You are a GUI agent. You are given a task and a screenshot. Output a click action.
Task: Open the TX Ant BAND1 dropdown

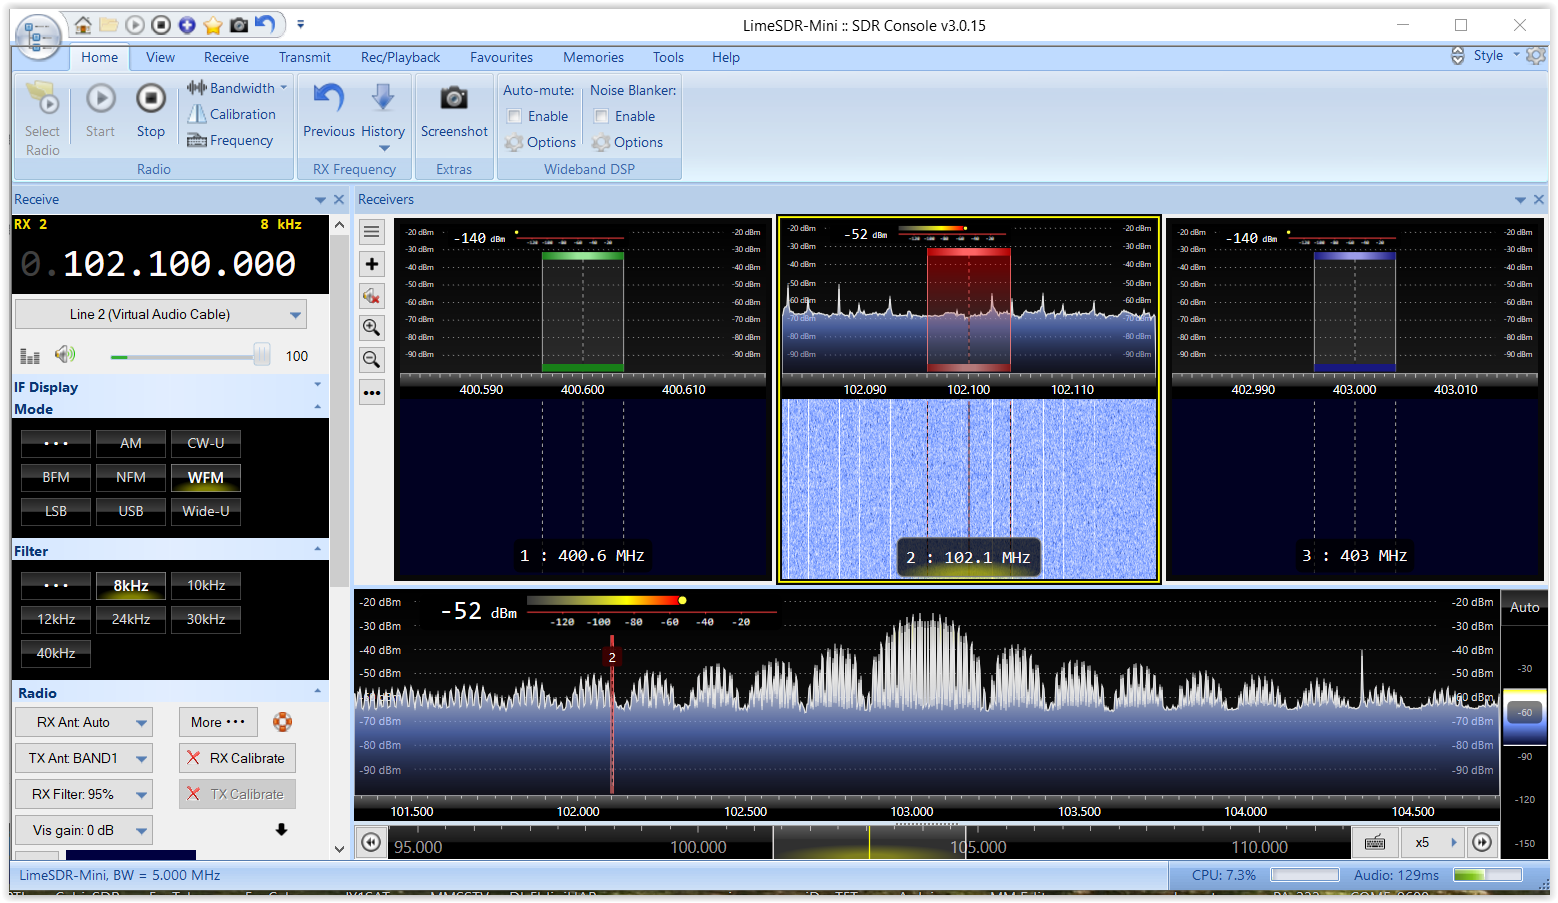coord(84,758)
